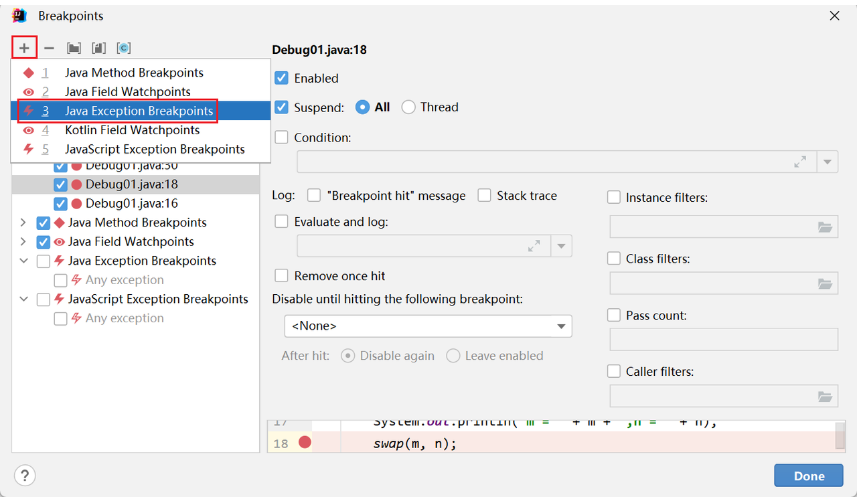
Task: Click the folder icon in Caller filters field
Action: pyautogui.click(x=825, y=396)
